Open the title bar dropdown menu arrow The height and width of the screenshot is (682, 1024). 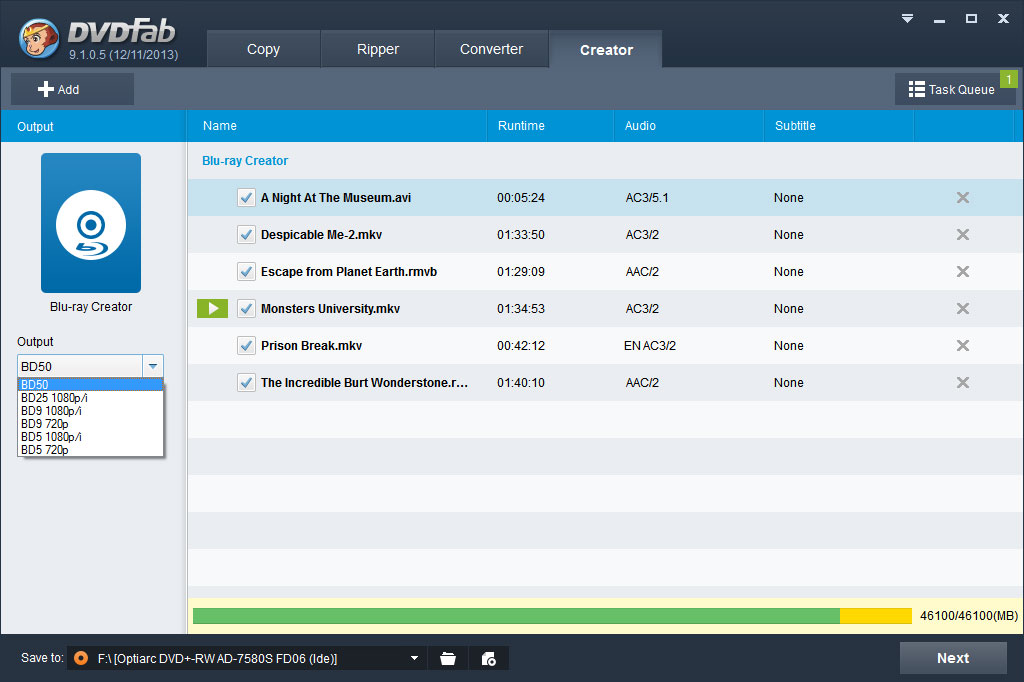907,18
